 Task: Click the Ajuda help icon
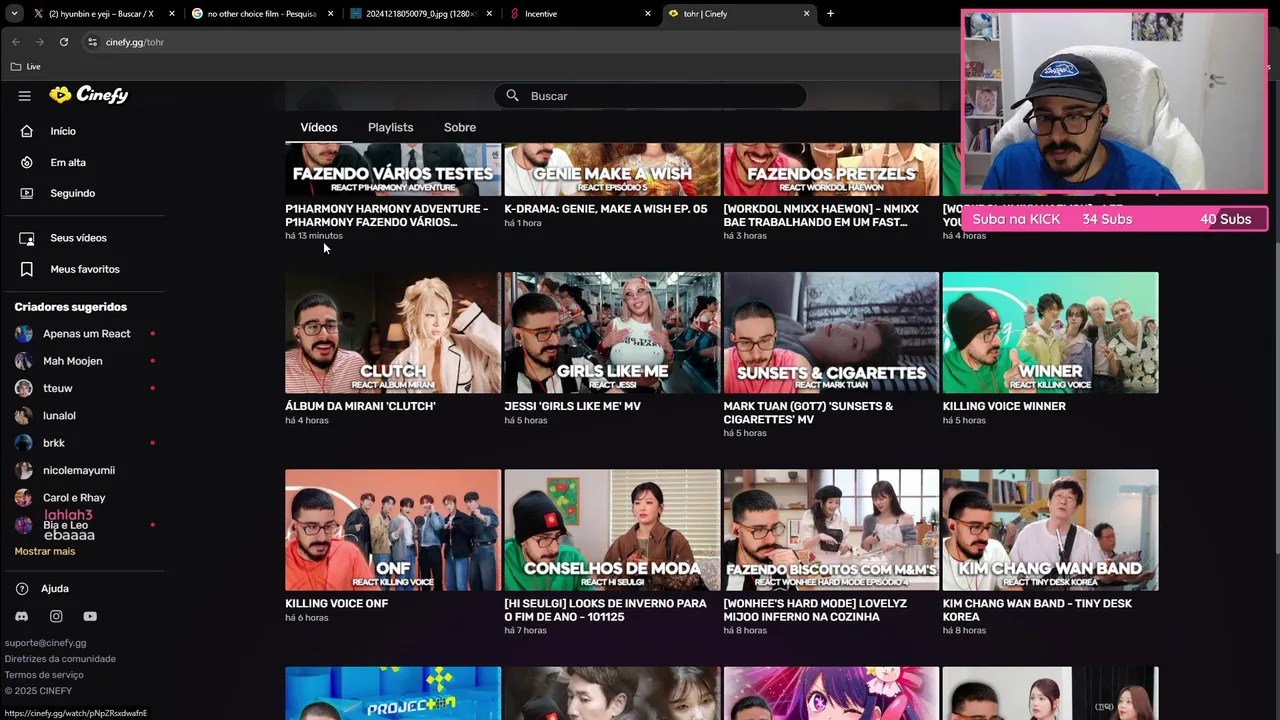22,589
